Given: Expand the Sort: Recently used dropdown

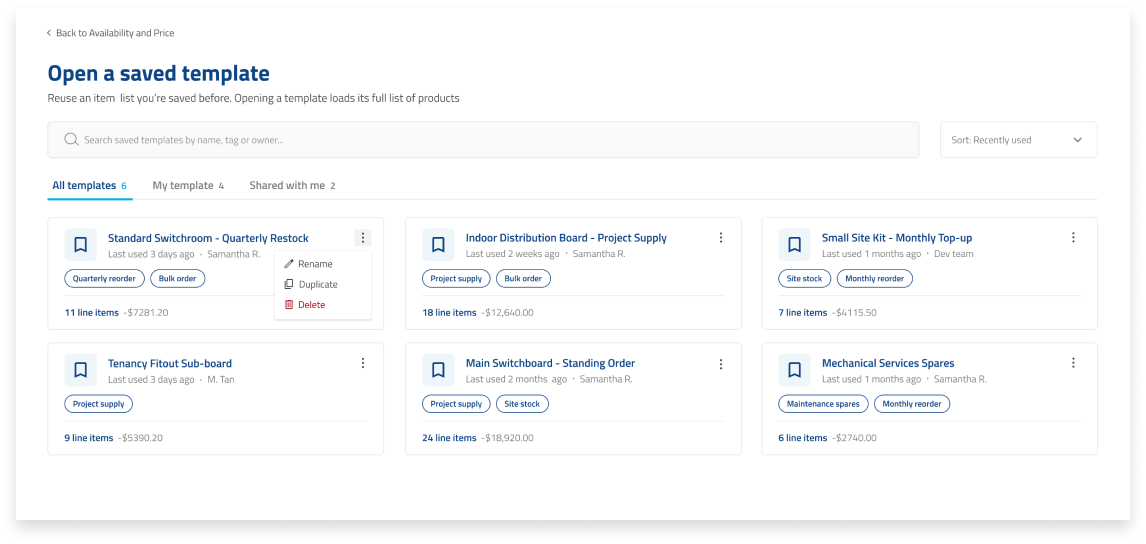Looking at the screenshot, I should point(1018,140).
